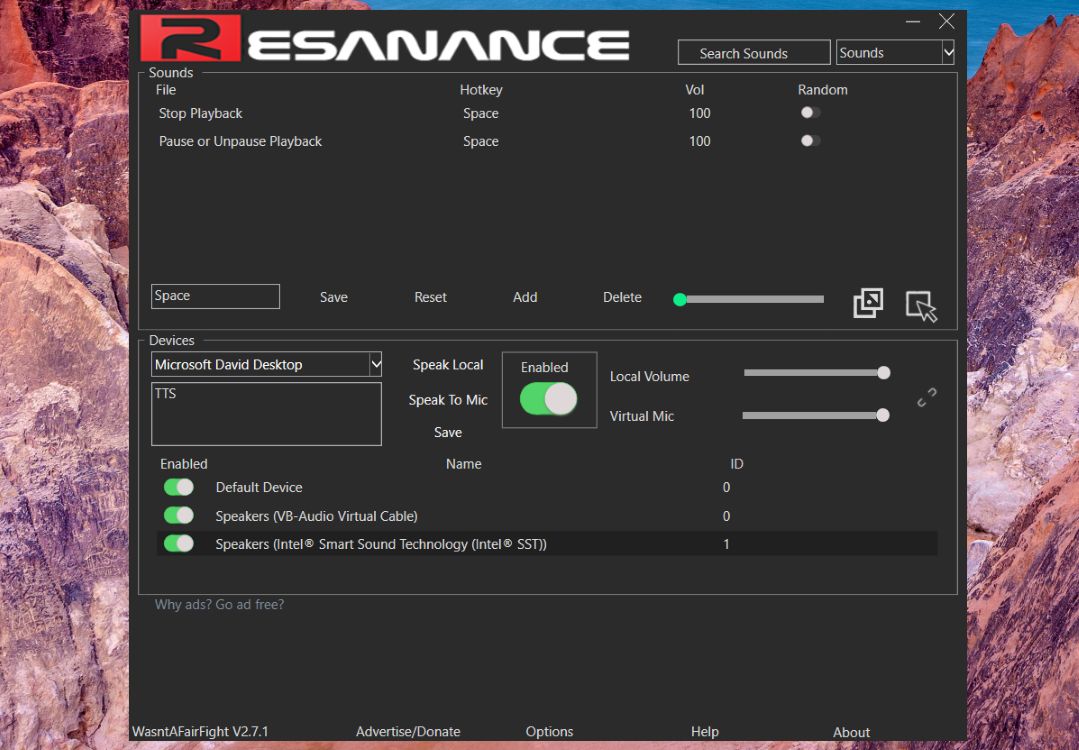Click the chain link icon beside volume sliders

pos(927,398)
